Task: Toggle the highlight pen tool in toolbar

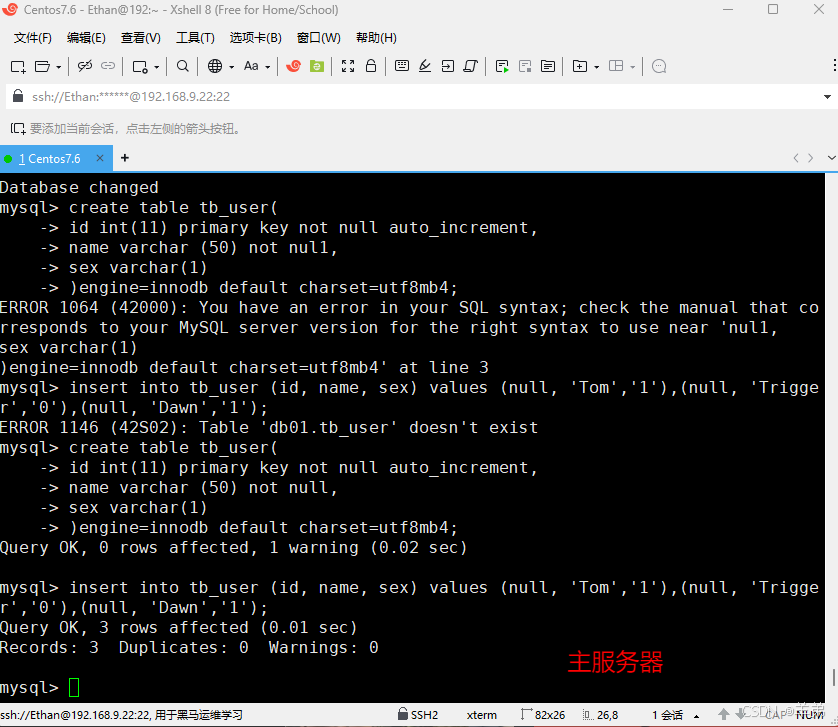Action: point(425,66)
